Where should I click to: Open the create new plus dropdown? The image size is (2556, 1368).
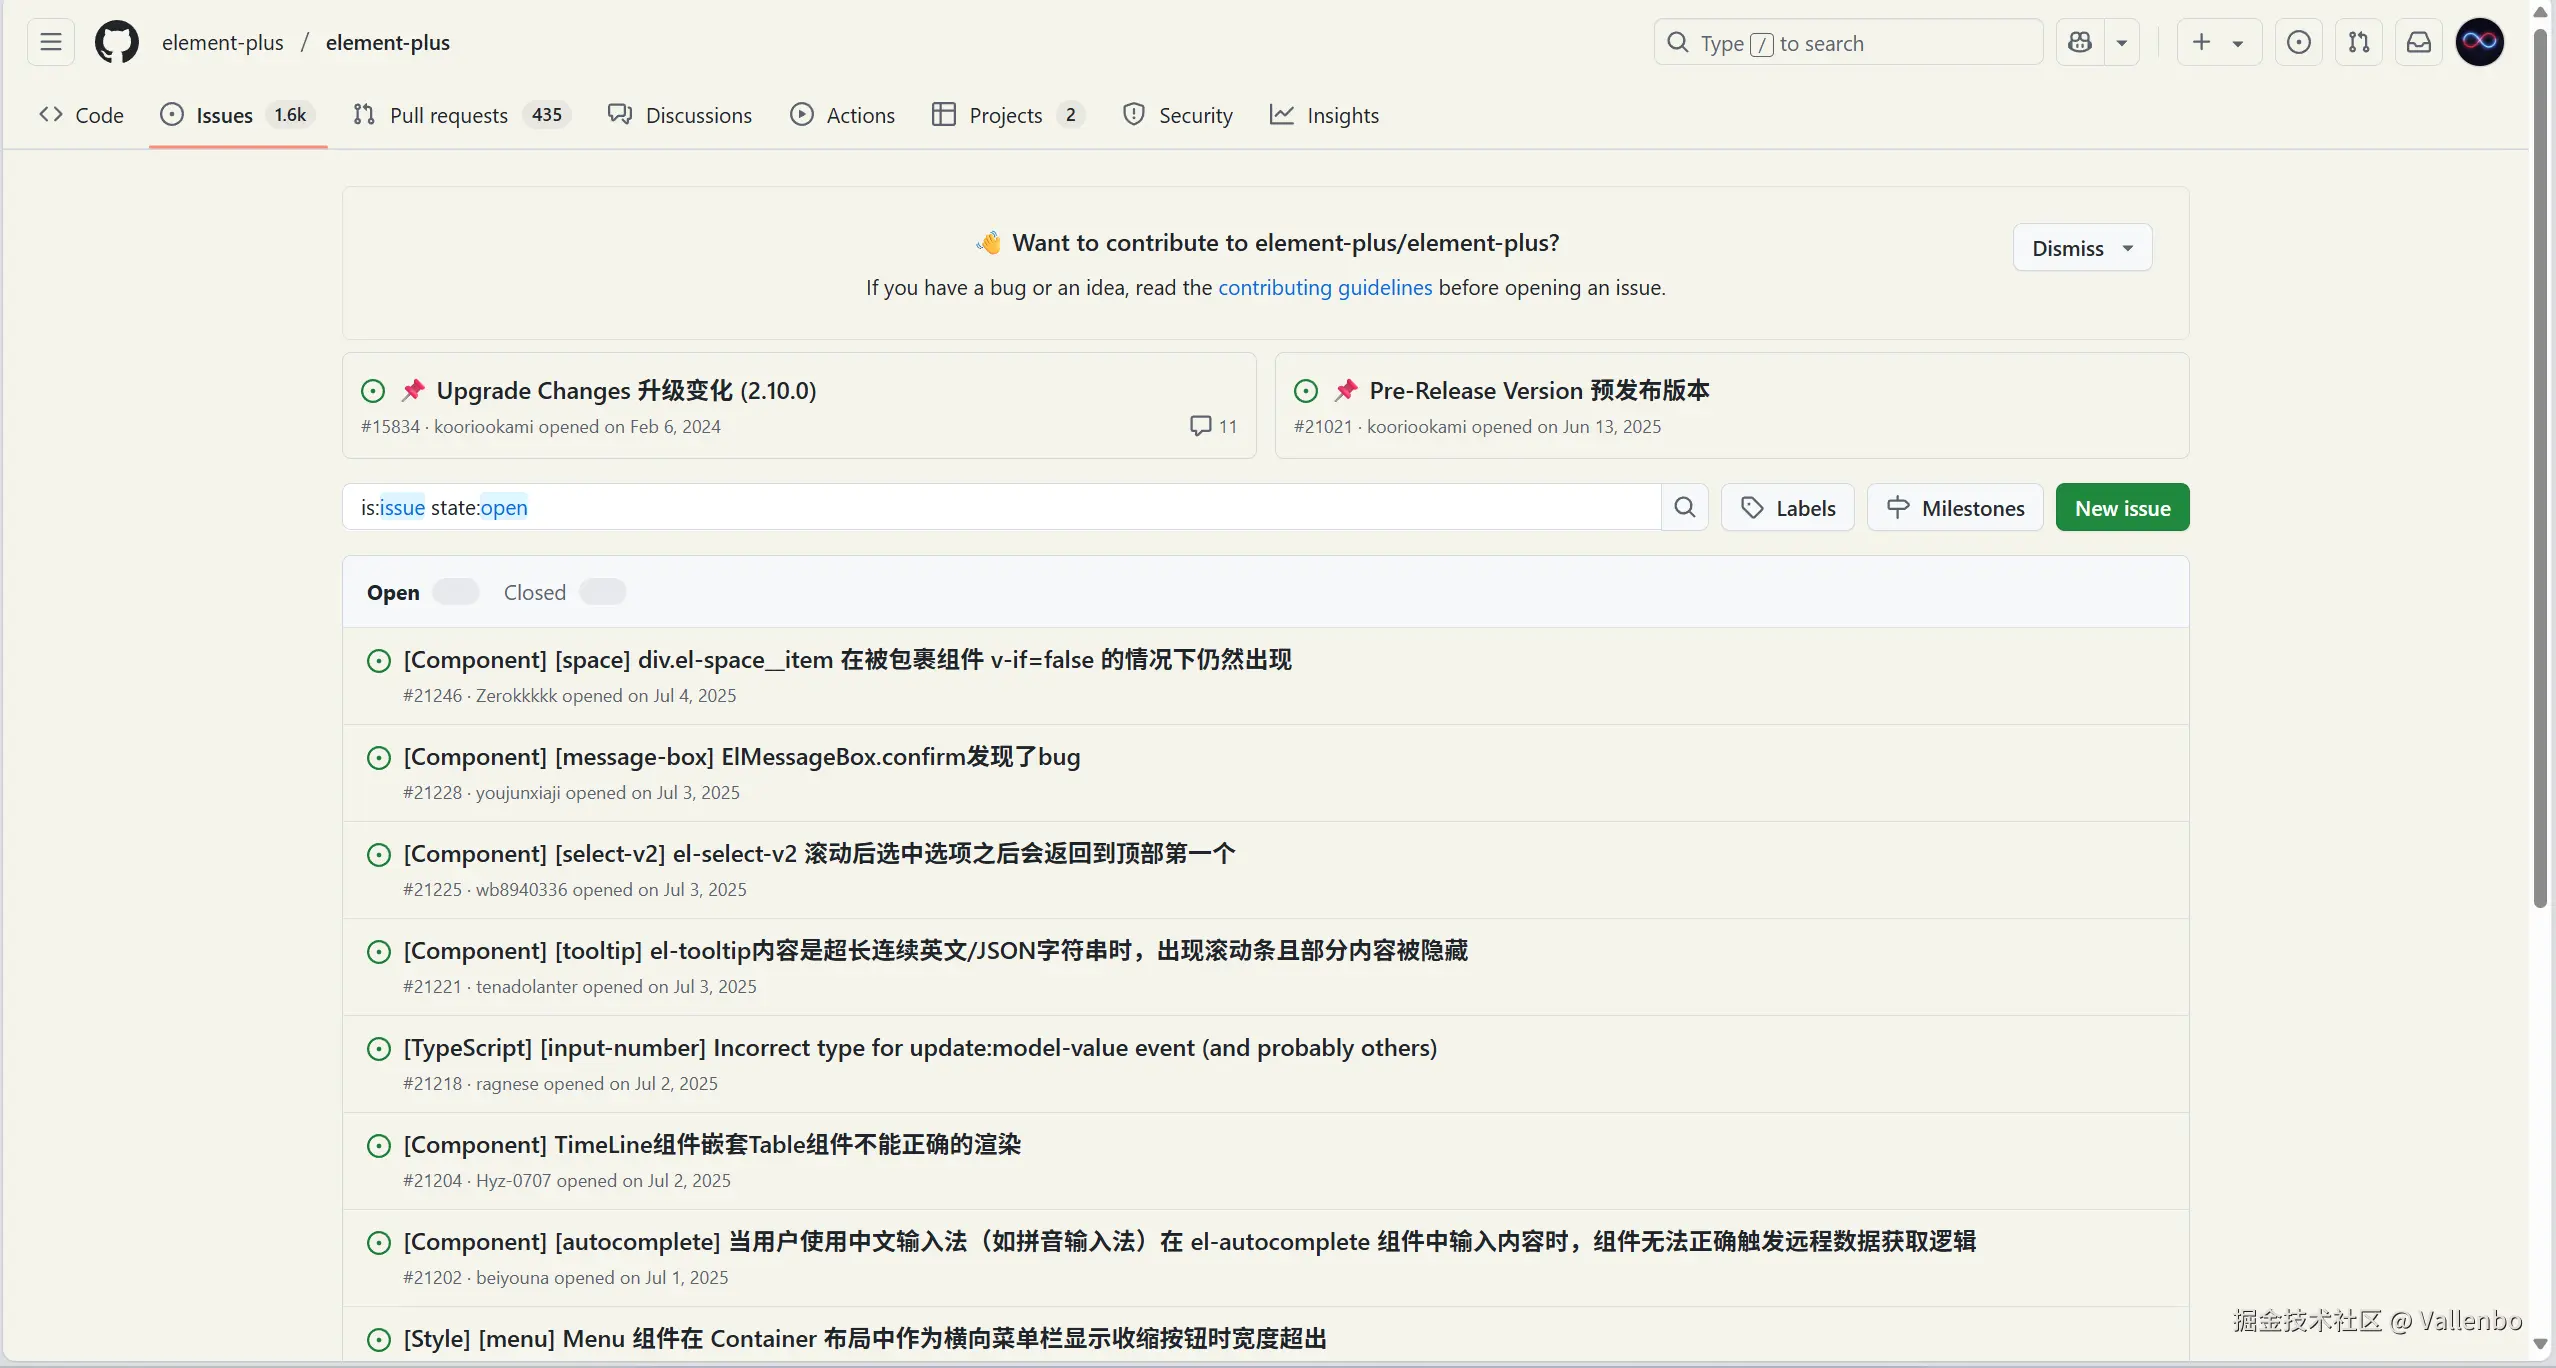[2218, 42]
